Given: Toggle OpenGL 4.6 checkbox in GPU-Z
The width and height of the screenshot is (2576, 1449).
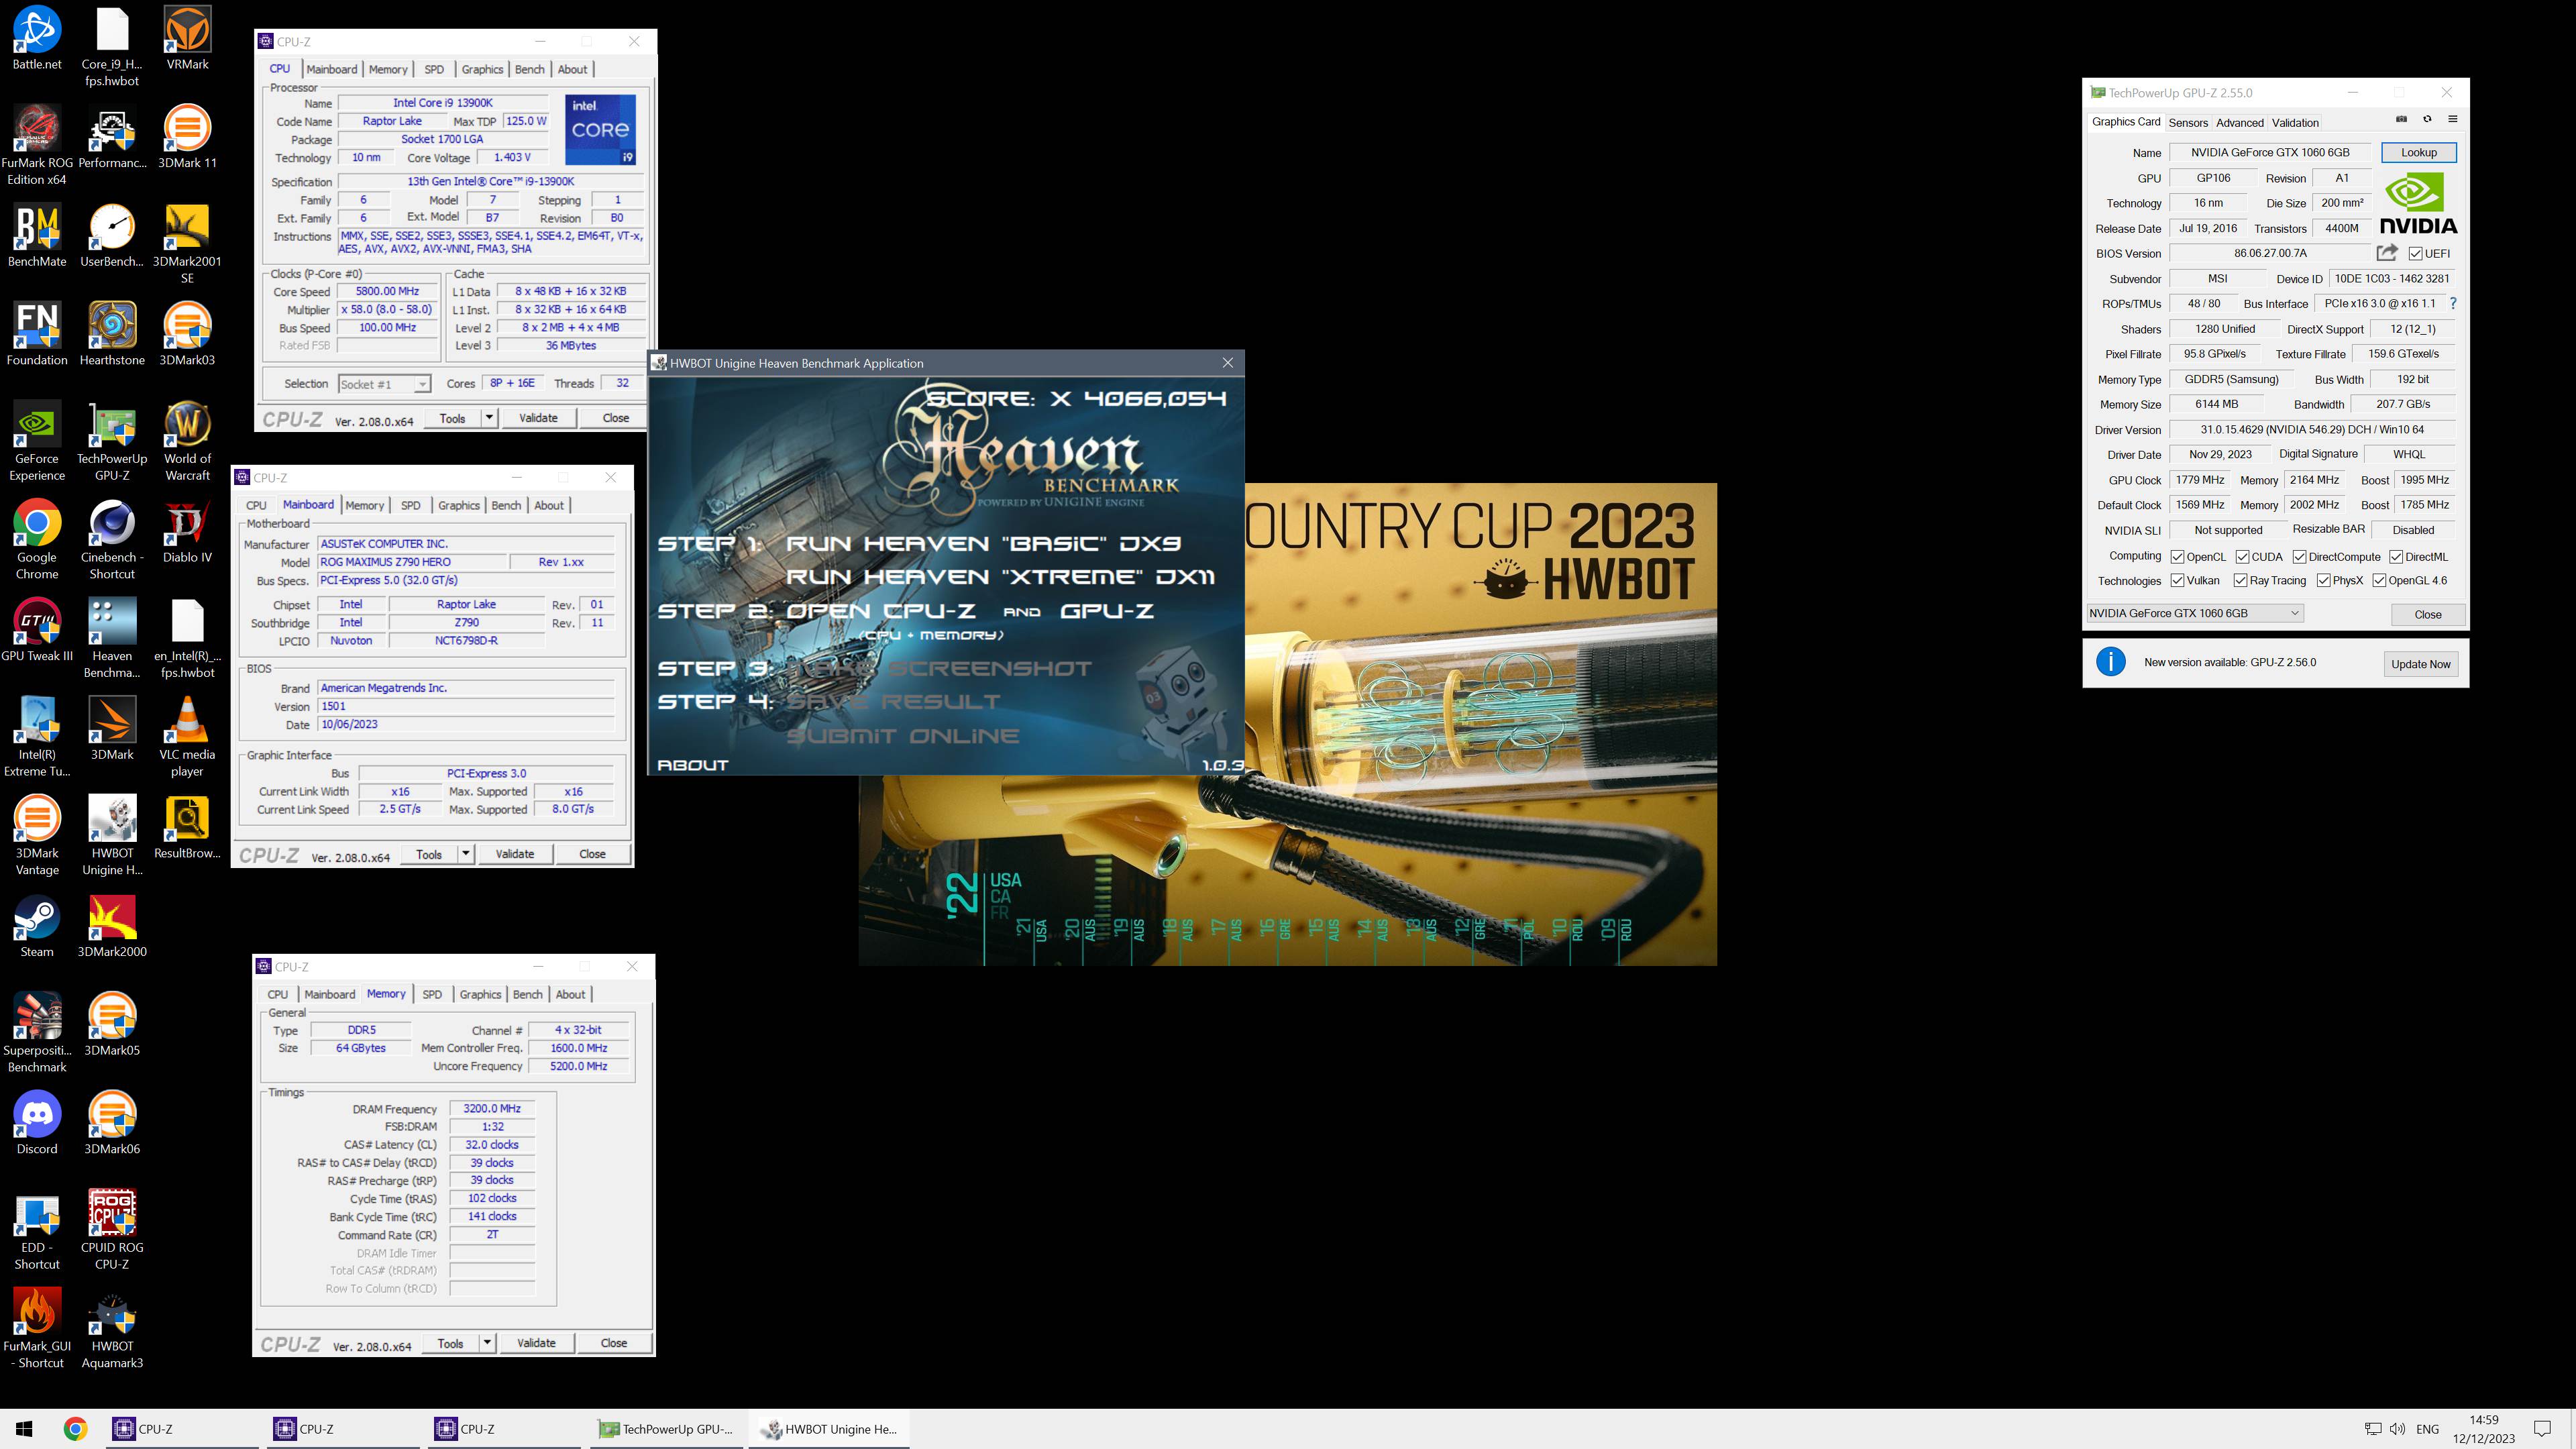Looking at the screenshot, I should 2379,581.
